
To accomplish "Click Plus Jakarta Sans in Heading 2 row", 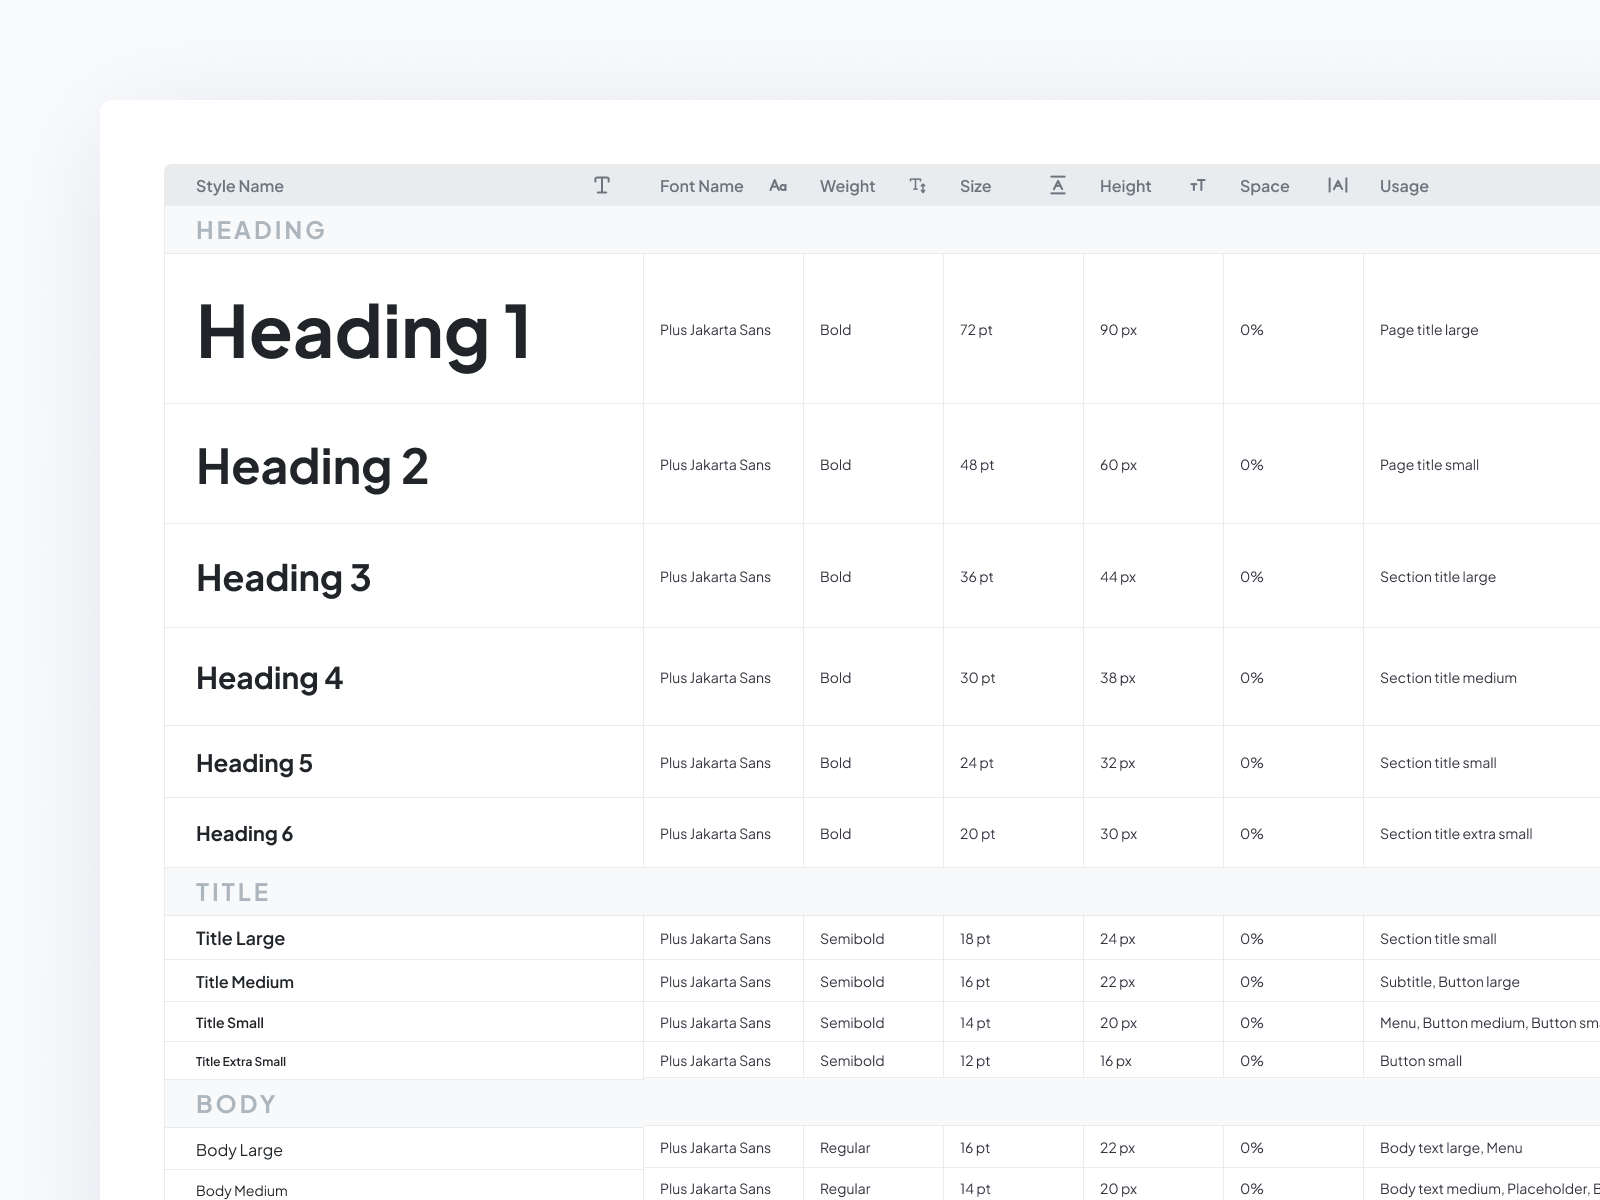I will click(x=715, y=465).
